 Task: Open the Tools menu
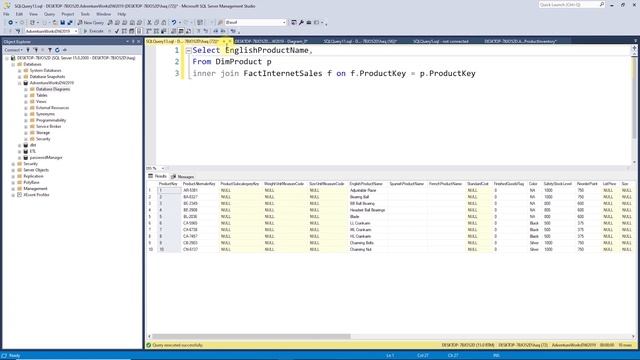tap(85, 14)
